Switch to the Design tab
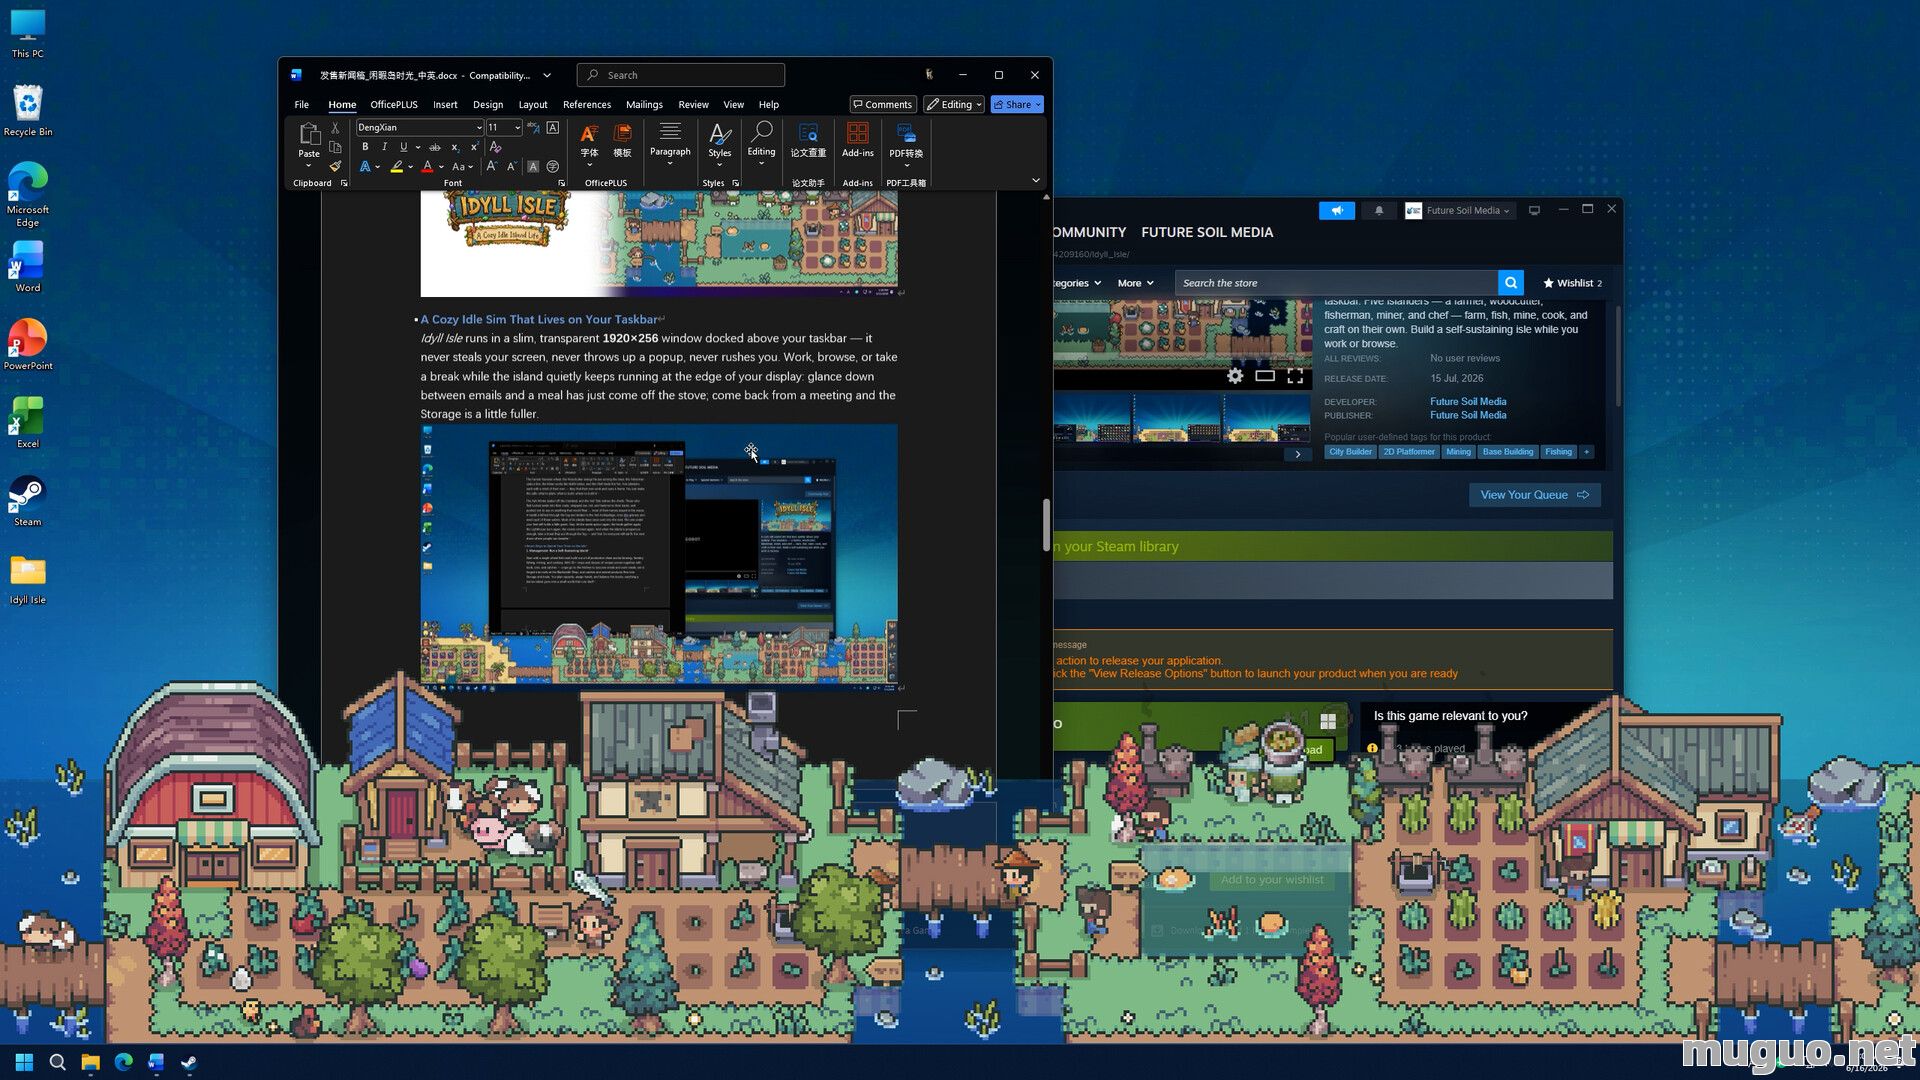Viewport: 1920px width, 1080px height. [488, 104]
